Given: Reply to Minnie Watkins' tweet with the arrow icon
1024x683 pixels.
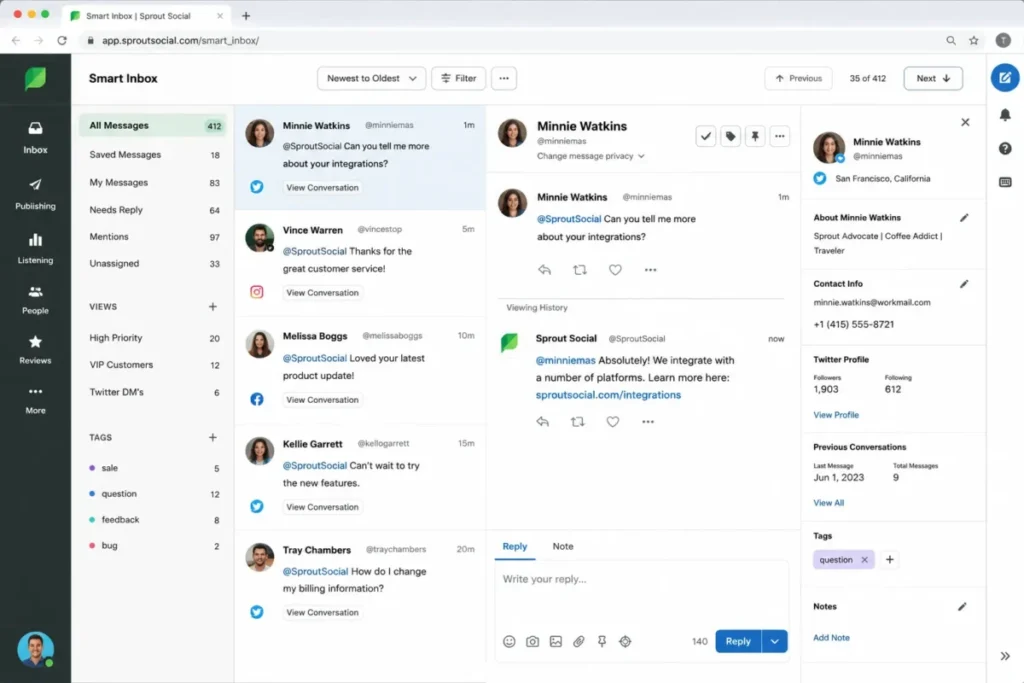Looking at the screenshot, I should [544, 270].
